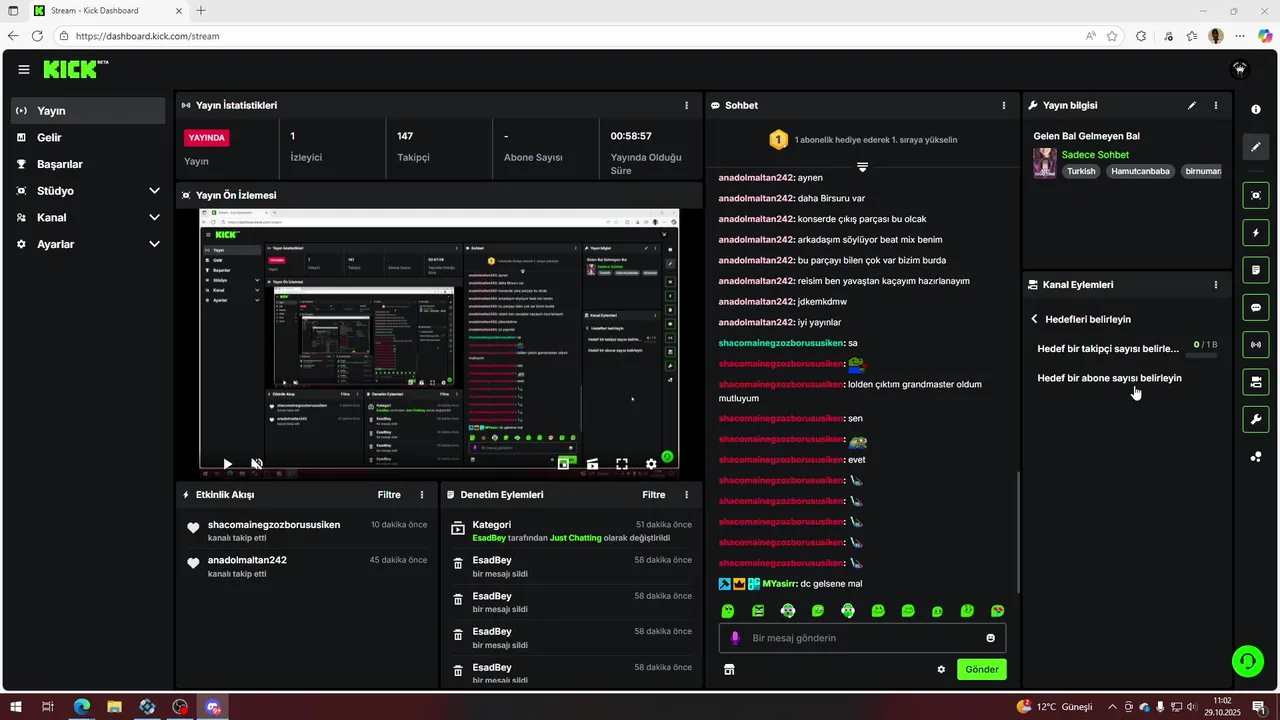
Task: Select the pencil edit icon in the right sidebar
Action: click(1256, 147)
